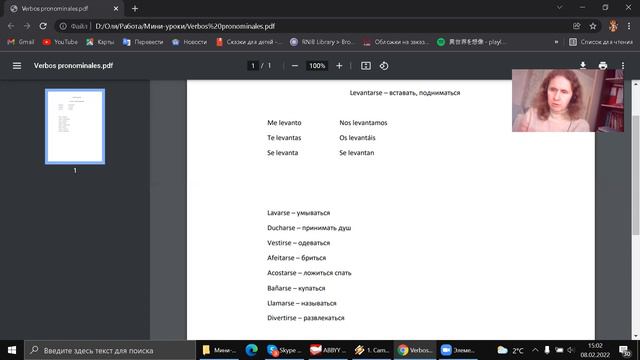The image size is (640, 360).
Task: Open the Spotify playlist bookmark
Action: 471,42
